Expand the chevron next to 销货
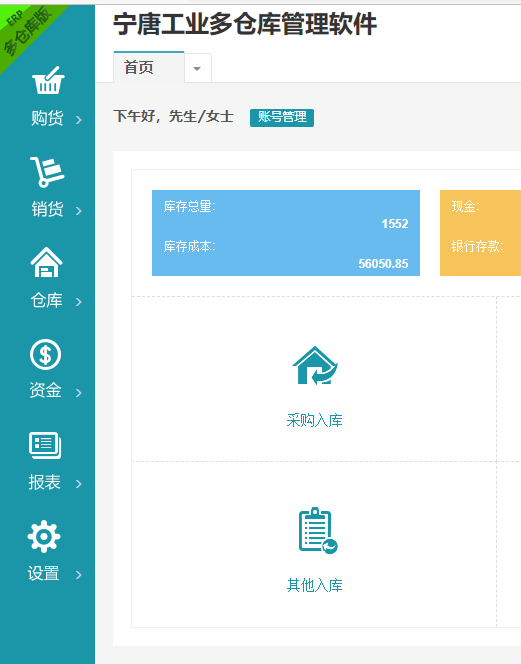The image size is (521, 664). click(x=79, y=211)
